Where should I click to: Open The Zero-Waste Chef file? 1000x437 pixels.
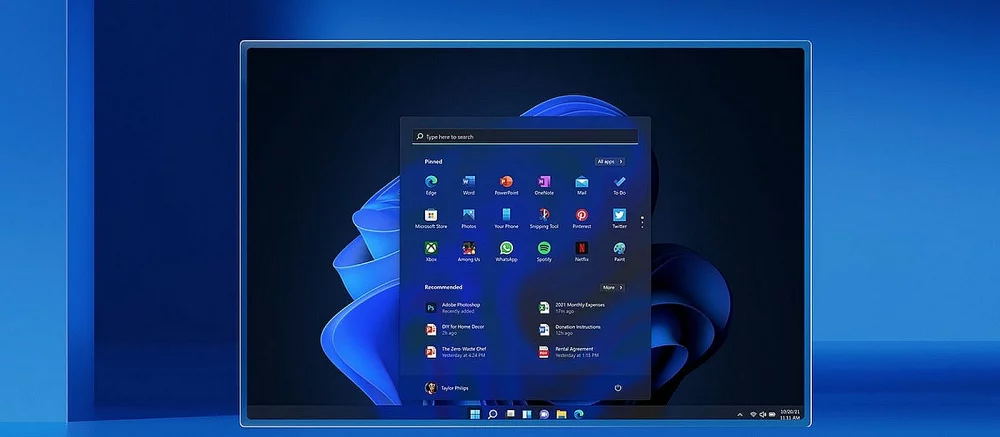click(x=456, y=352)
